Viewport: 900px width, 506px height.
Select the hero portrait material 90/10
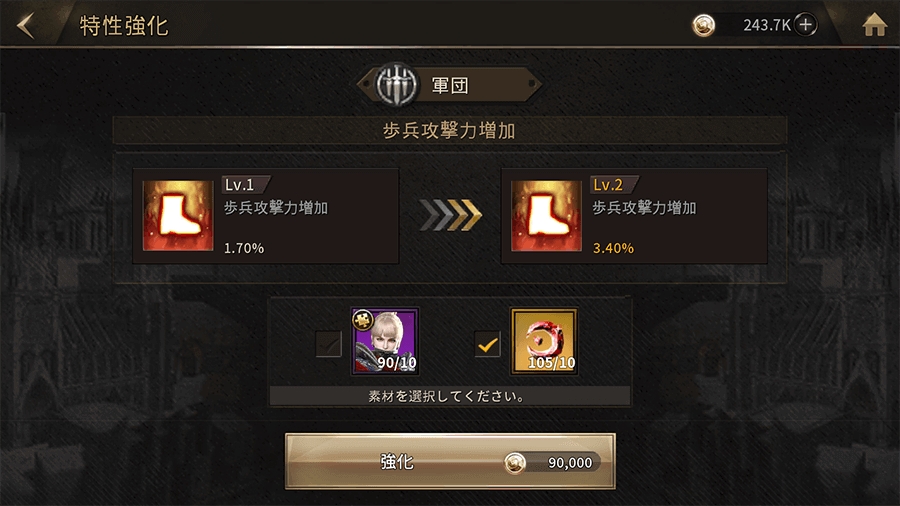pyautogui.click(x=385, y=341)
